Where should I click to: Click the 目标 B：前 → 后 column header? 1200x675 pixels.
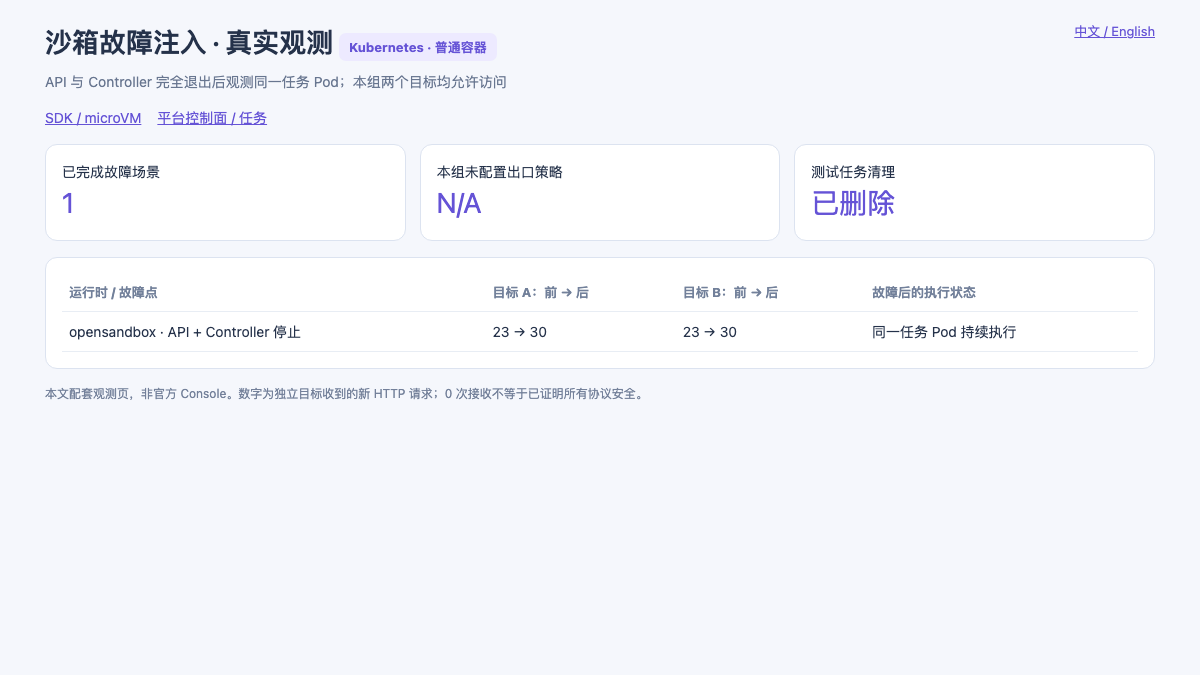coord(730,293)
